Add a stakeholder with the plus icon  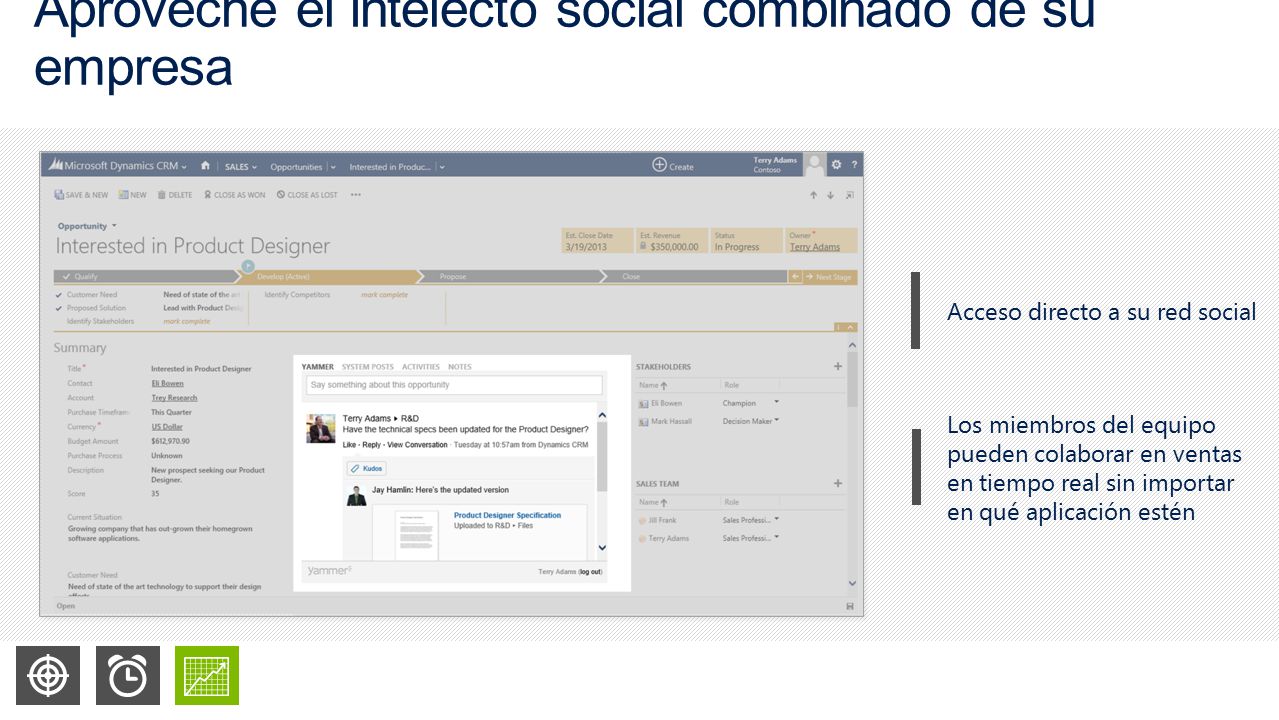pyautogui.click(x=838, y=366)
